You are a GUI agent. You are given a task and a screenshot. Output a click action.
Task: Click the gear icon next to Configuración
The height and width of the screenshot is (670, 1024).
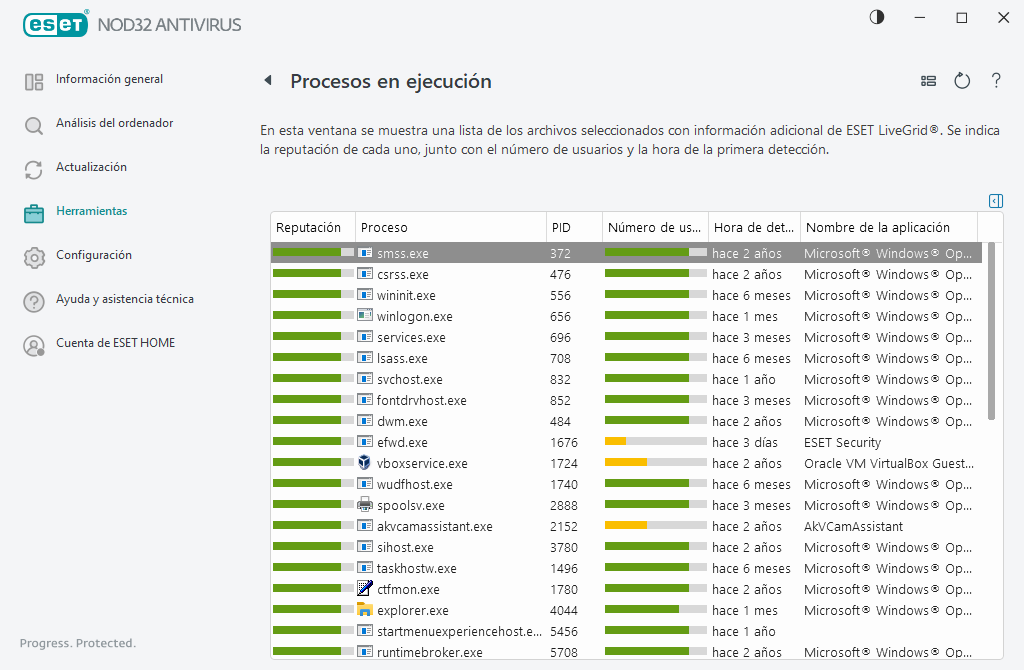pos(34,256)
